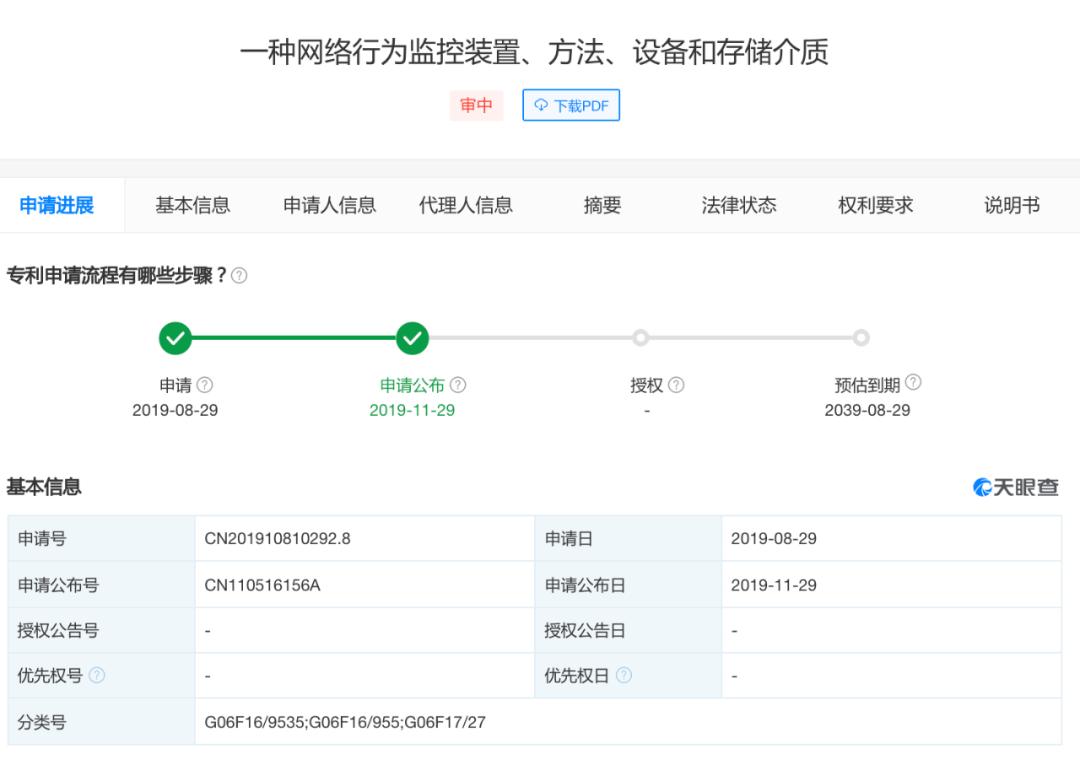The width and height of the screenshot is (1080, 764).
Task: Click the info icon next to 优先权号
Action: [97, 675]
